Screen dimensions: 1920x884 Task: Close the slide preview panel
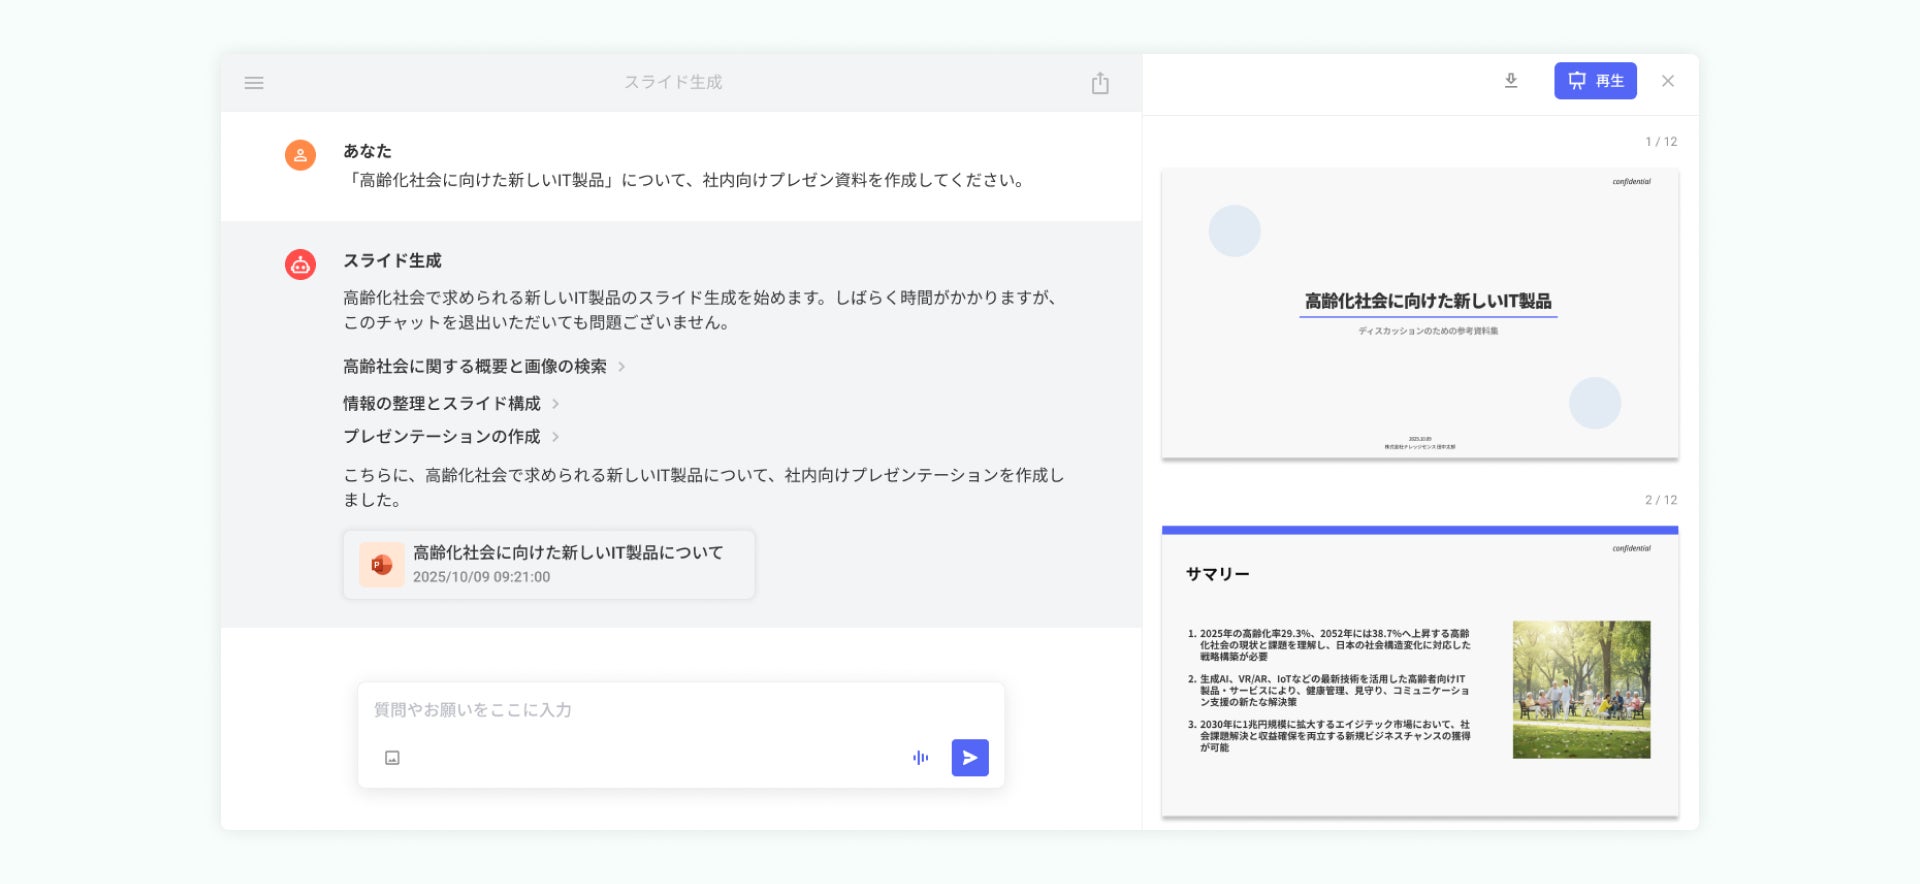(x=1667, y=81)
